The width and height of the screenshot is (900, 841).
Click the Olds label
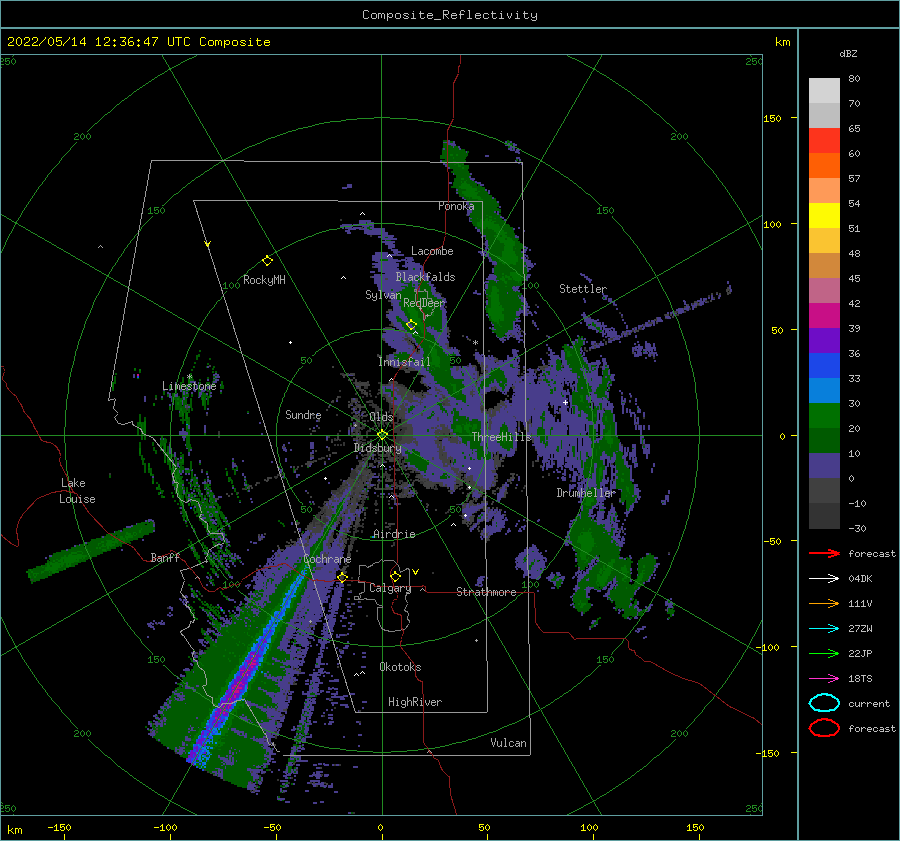point(381,417)
